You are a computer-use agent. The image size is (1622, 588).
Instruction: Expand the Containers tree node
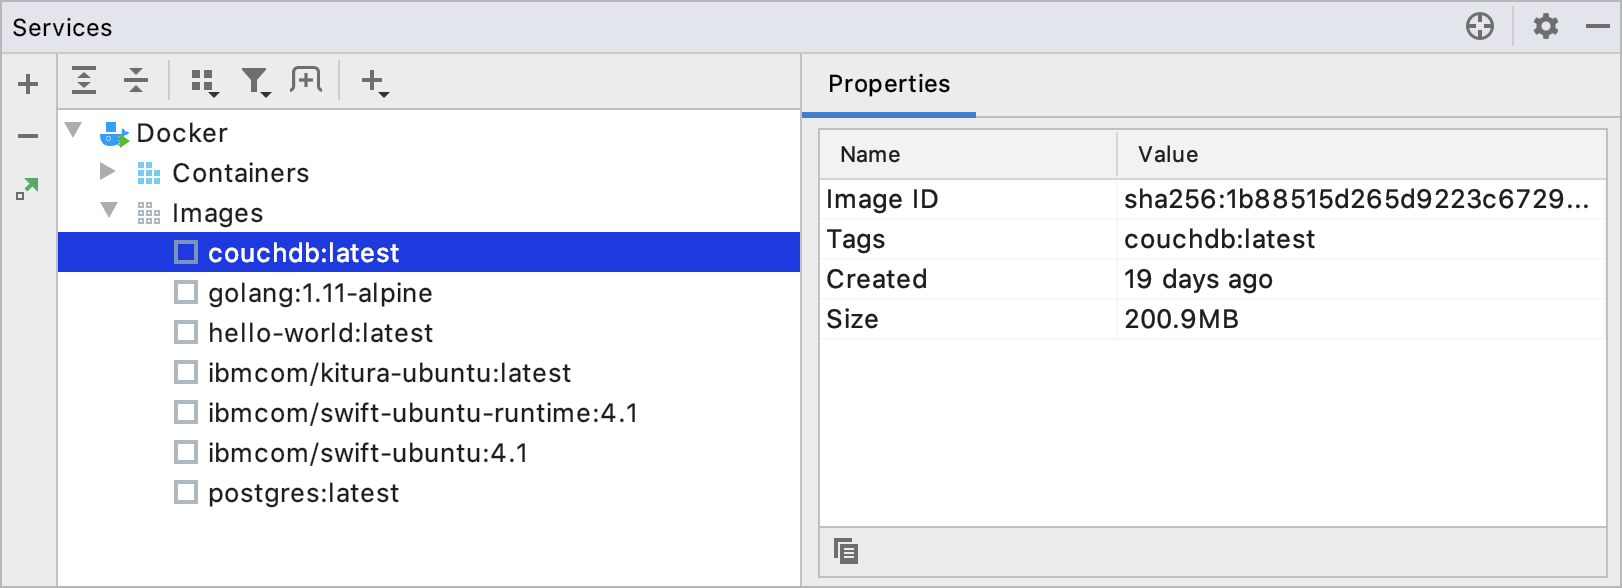point(108,172)
